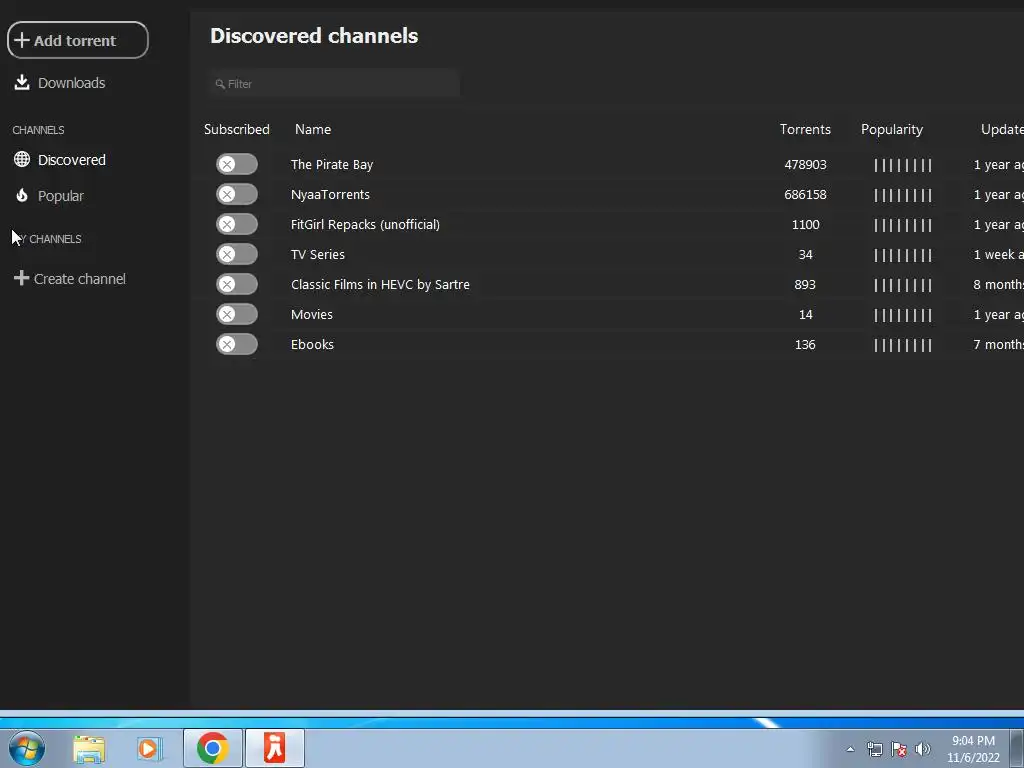Click the Ebooks popularity bars
1024x768 pixels.
pos(903,345)
